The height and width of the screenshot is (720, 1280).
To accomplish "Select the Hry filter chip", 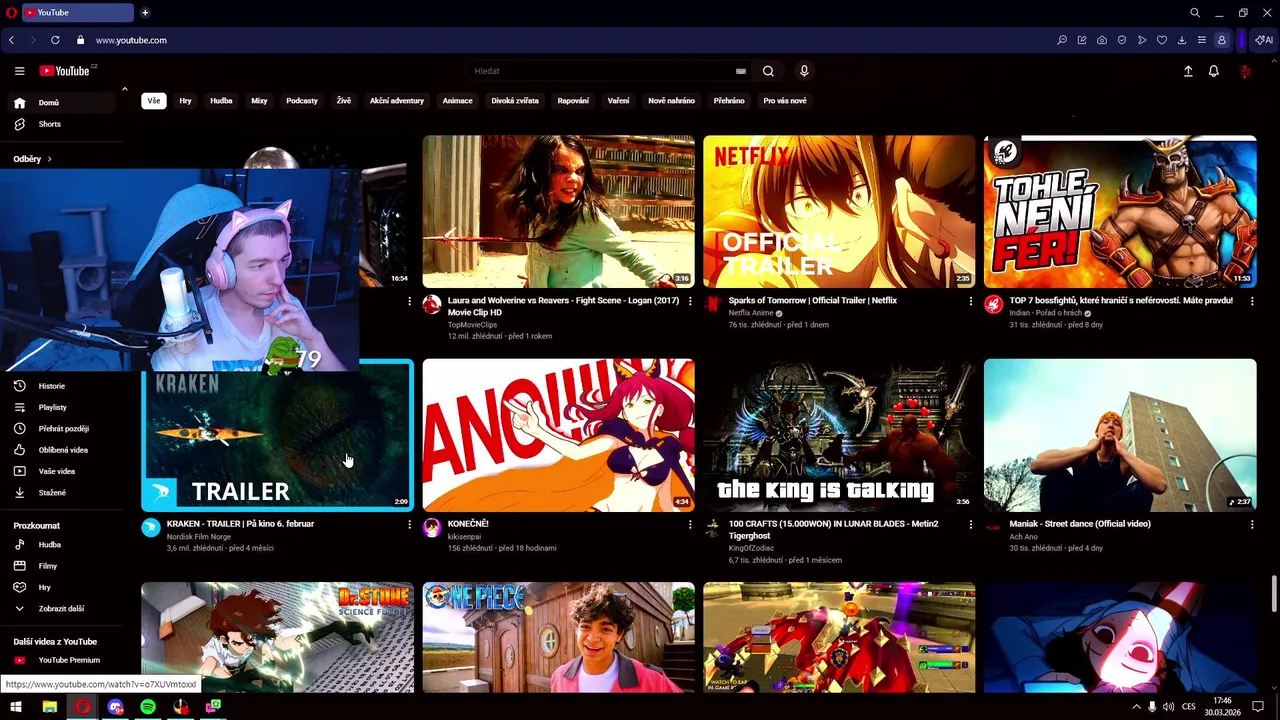I will 185,101.
